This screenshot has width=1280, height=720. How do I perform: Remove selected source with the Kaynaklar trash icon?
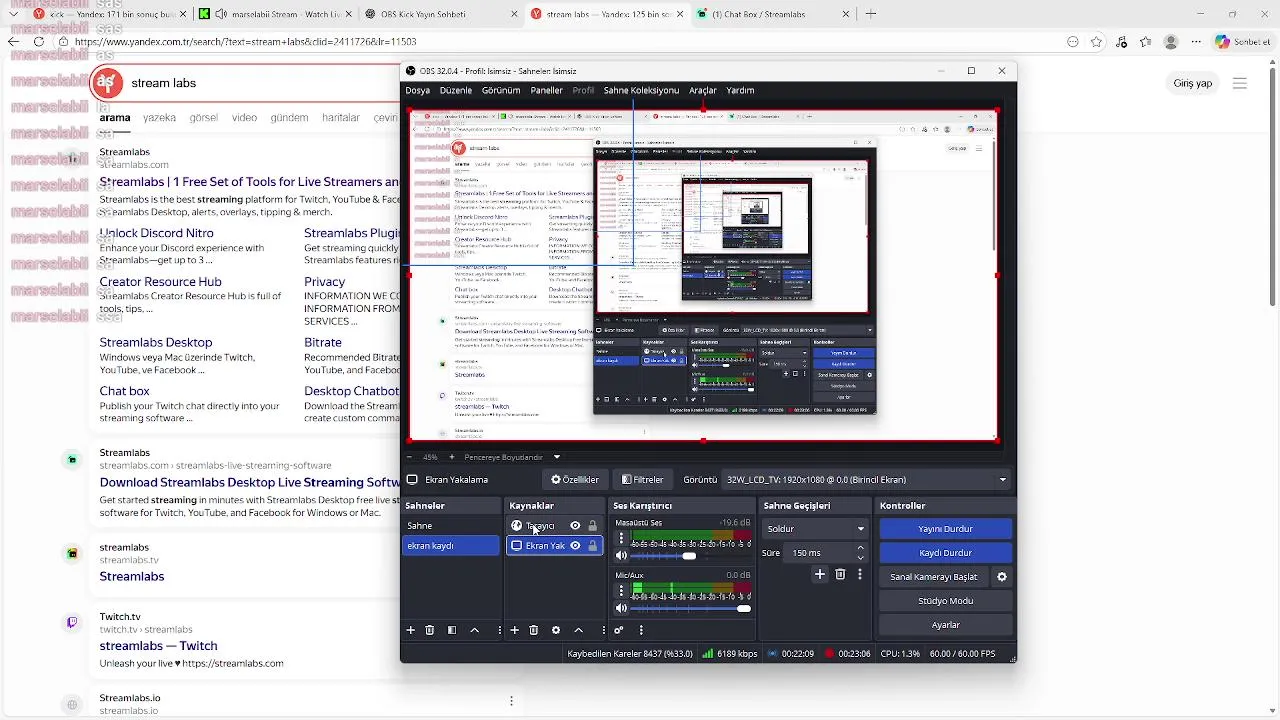(534, 630)
